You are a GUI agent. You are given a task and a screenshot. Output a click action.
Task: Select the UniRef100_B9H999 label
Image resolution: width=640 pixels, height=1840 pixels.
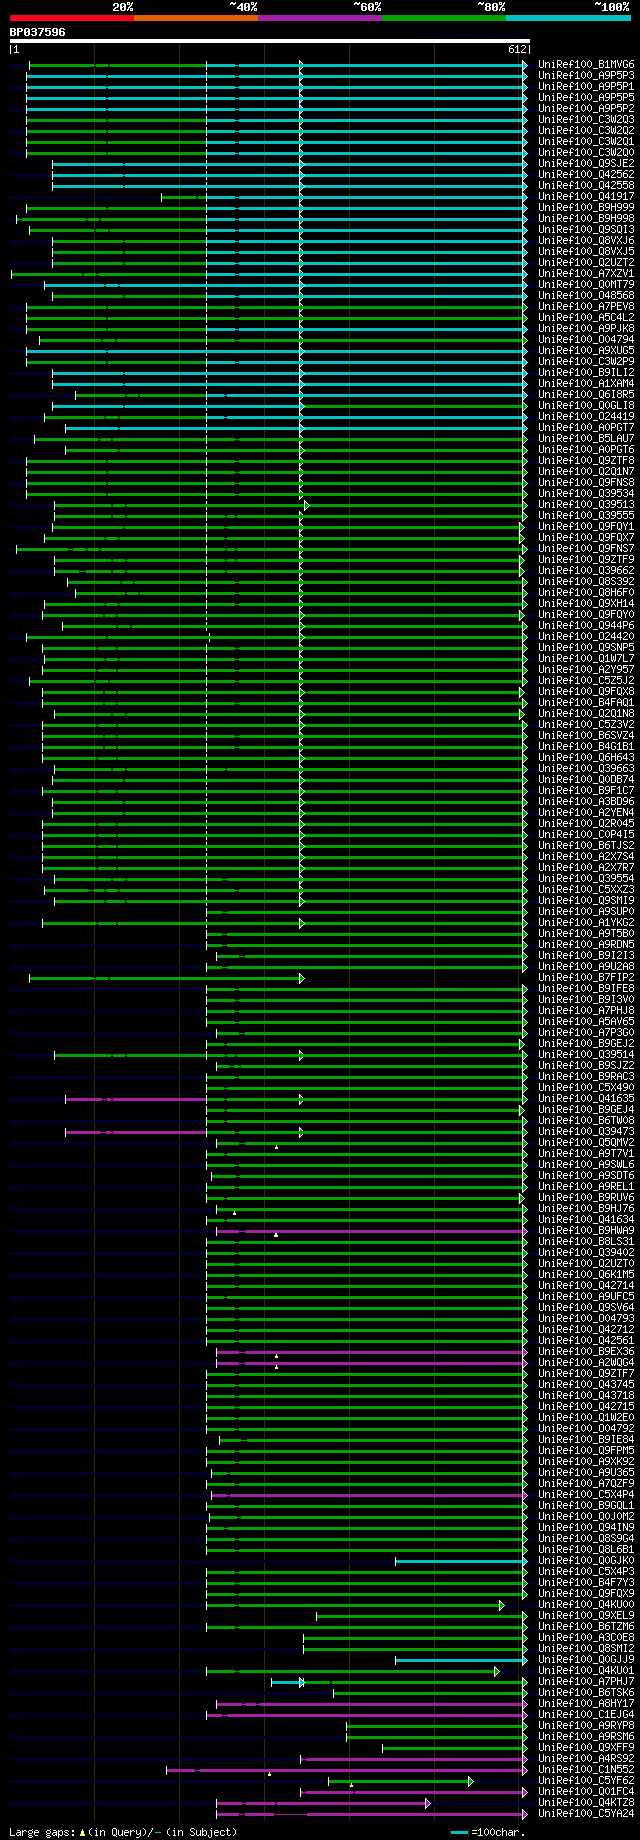[586, 207]
